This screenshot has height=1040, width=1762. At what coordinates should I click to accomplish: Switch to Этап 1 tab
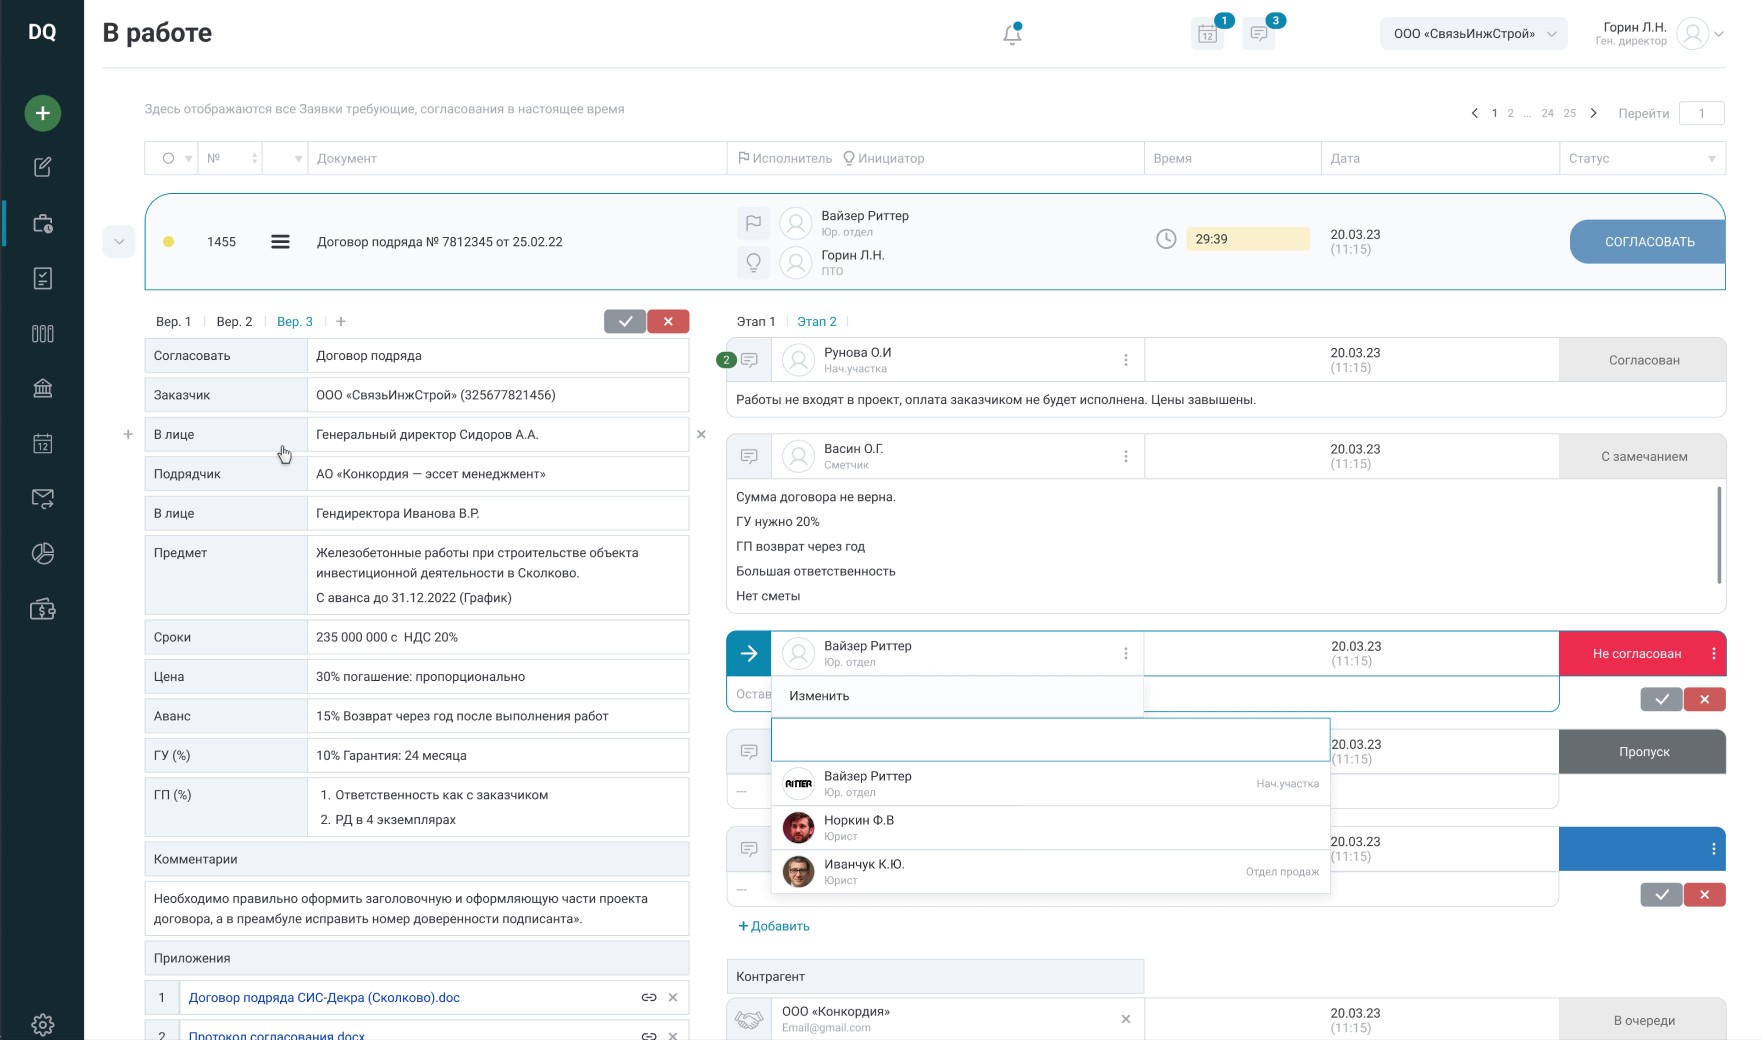coord(755,322)
